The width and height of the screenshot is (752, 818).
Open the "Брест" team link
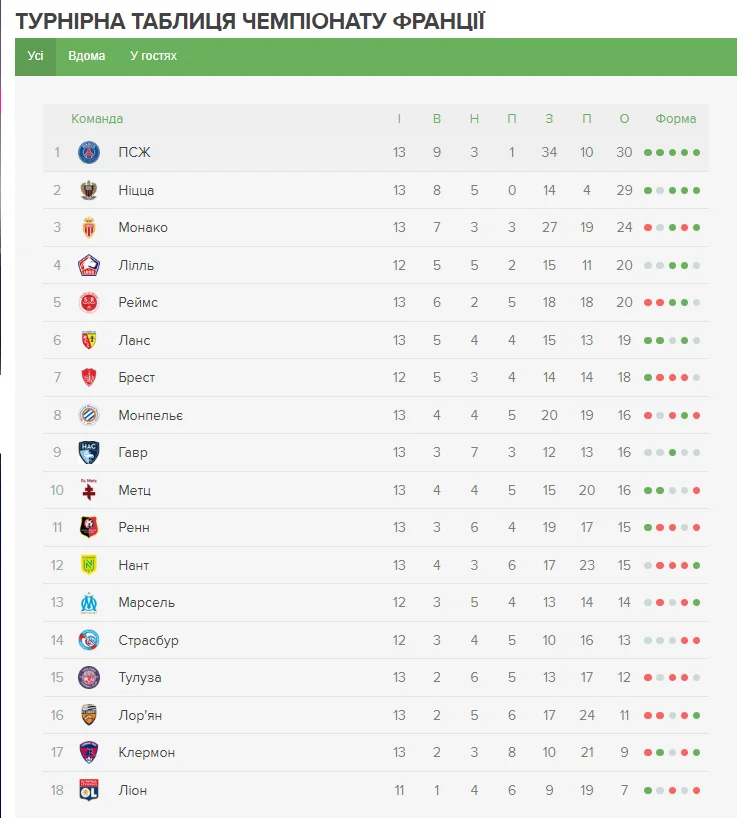(x=137, y=378)
